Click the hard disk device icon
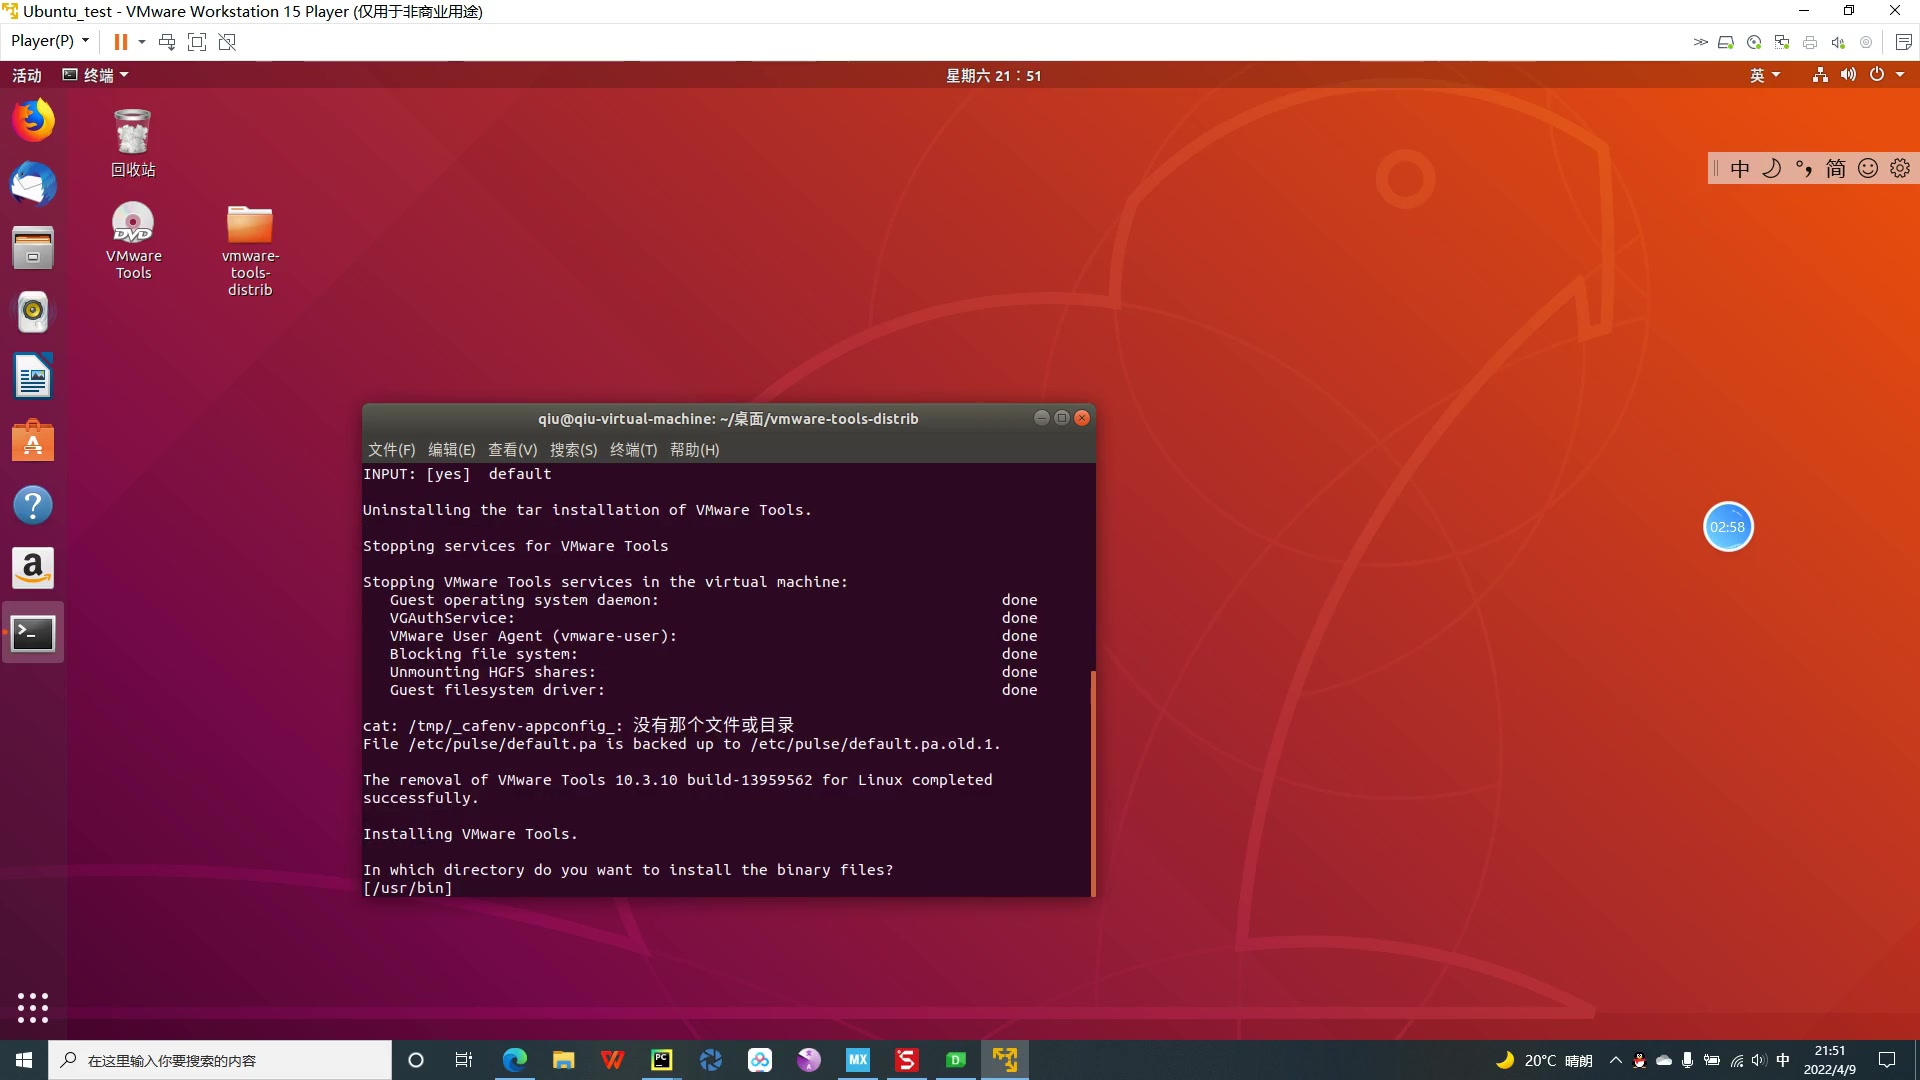This screenshot has width=1920, height=1080. (1726, 42)
